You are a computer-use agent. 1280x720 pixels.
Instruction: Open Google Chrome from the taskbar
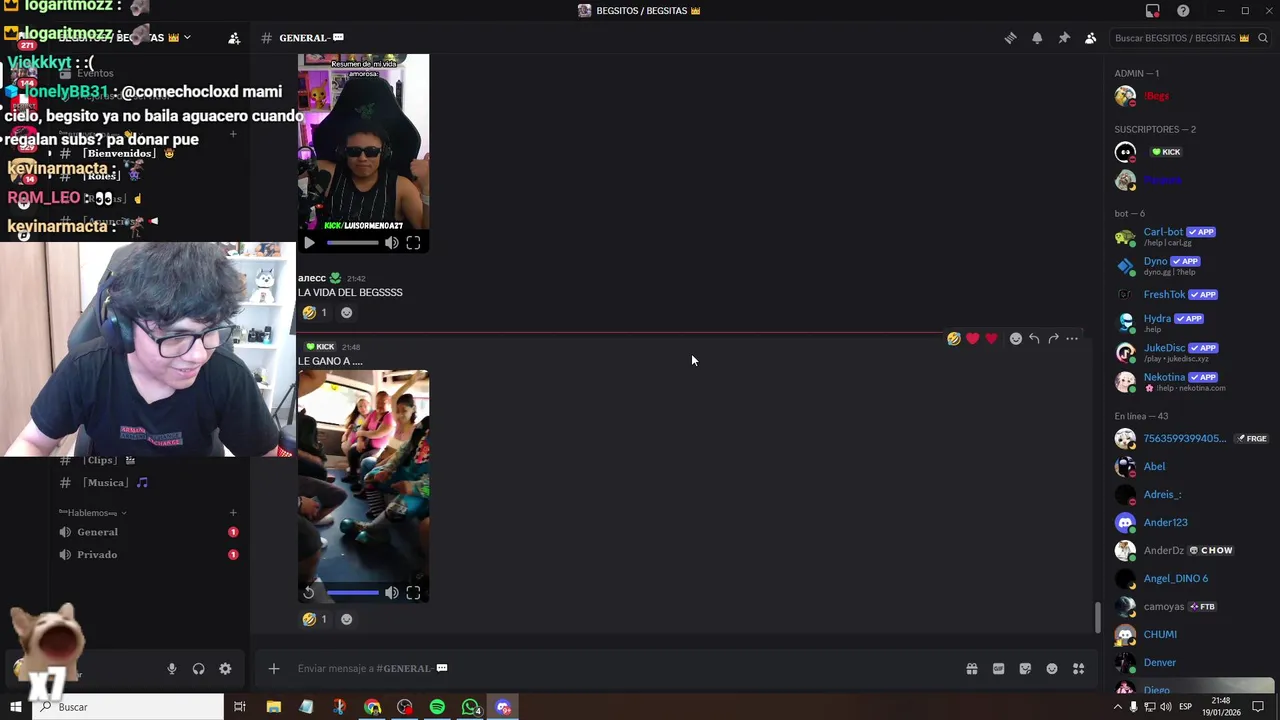372,707
